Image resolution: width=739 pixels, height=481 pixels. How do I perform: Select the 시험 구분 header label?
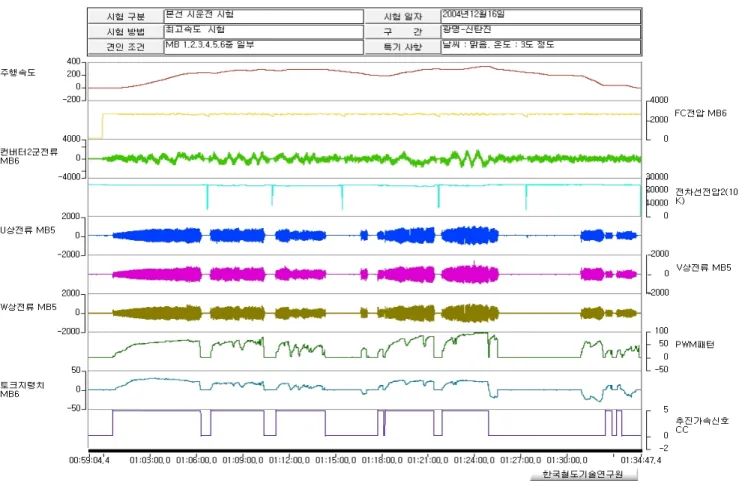[x=126, y=16]
